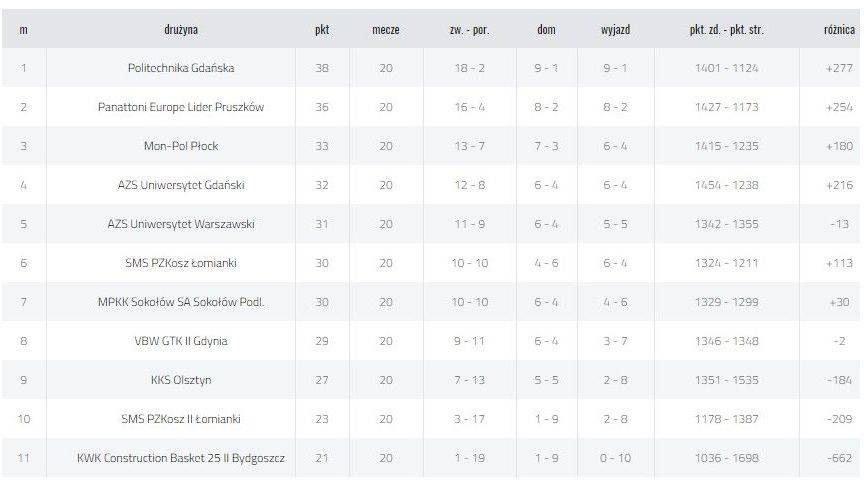The height and width of the screenshot is (482, 864).
Task: Open AZS Uniwersytet Gdański team
Action: (181, 185)
